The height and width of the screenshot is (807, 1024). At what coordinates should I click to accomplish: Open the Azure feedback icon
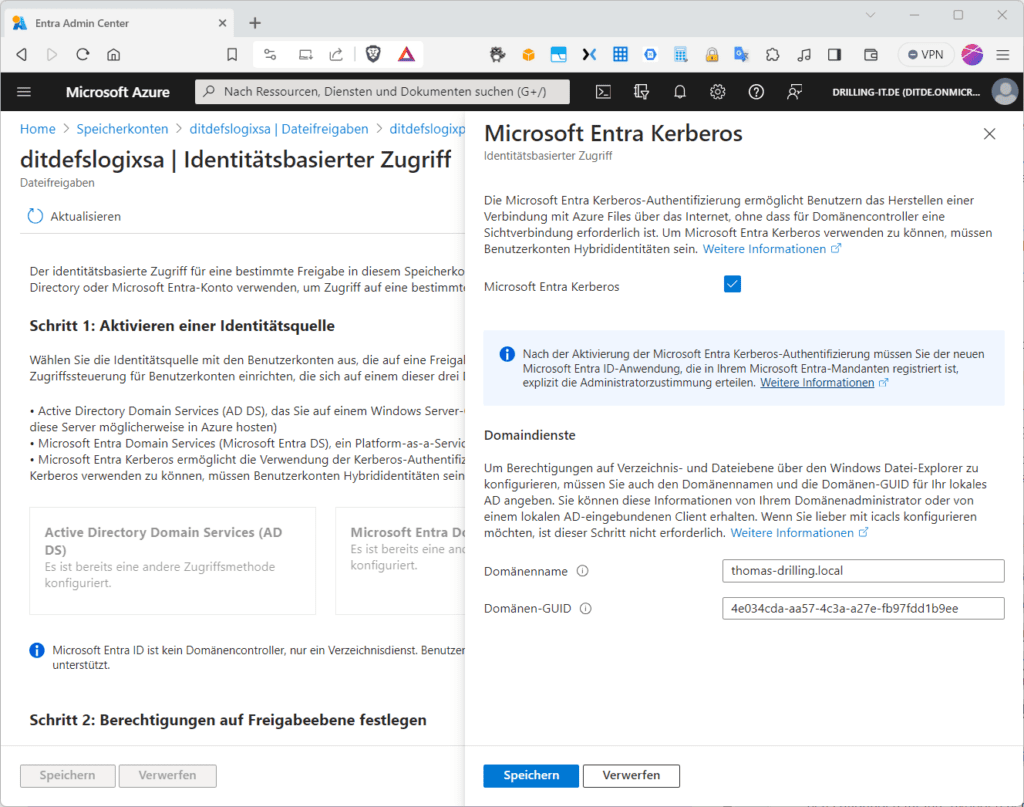794,92
